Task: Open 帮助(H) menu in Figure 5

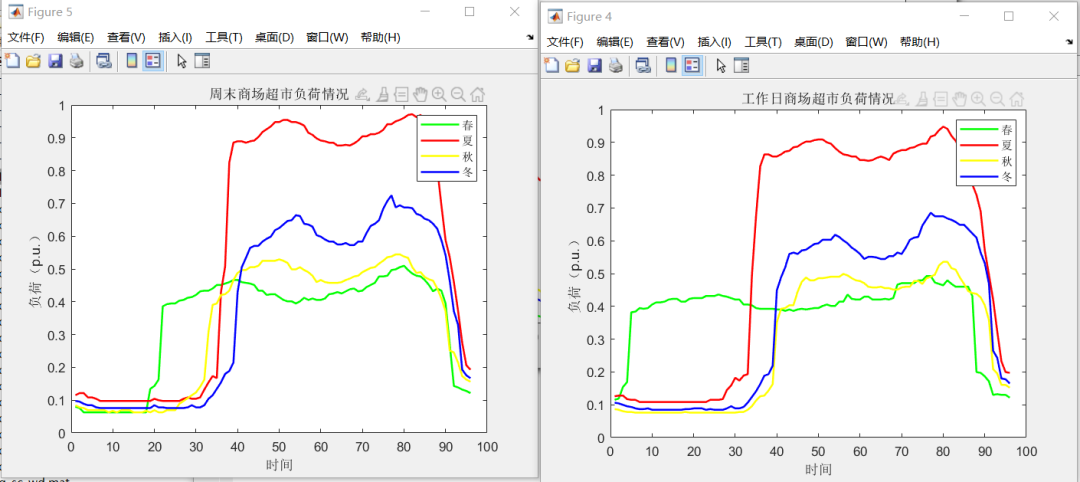Action: pos(380,38)
